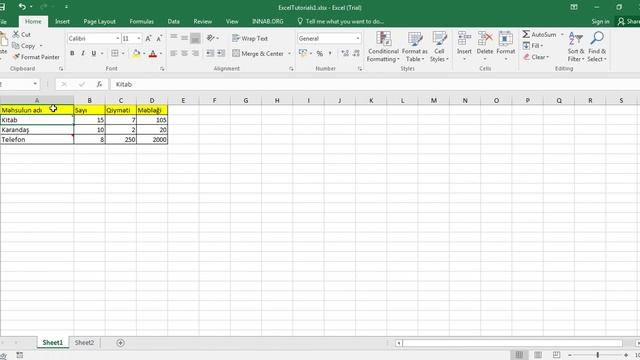Screen dimensions: 640x360
Task: Click the Increase Decimal icon
Action: [x=345, y=53]
